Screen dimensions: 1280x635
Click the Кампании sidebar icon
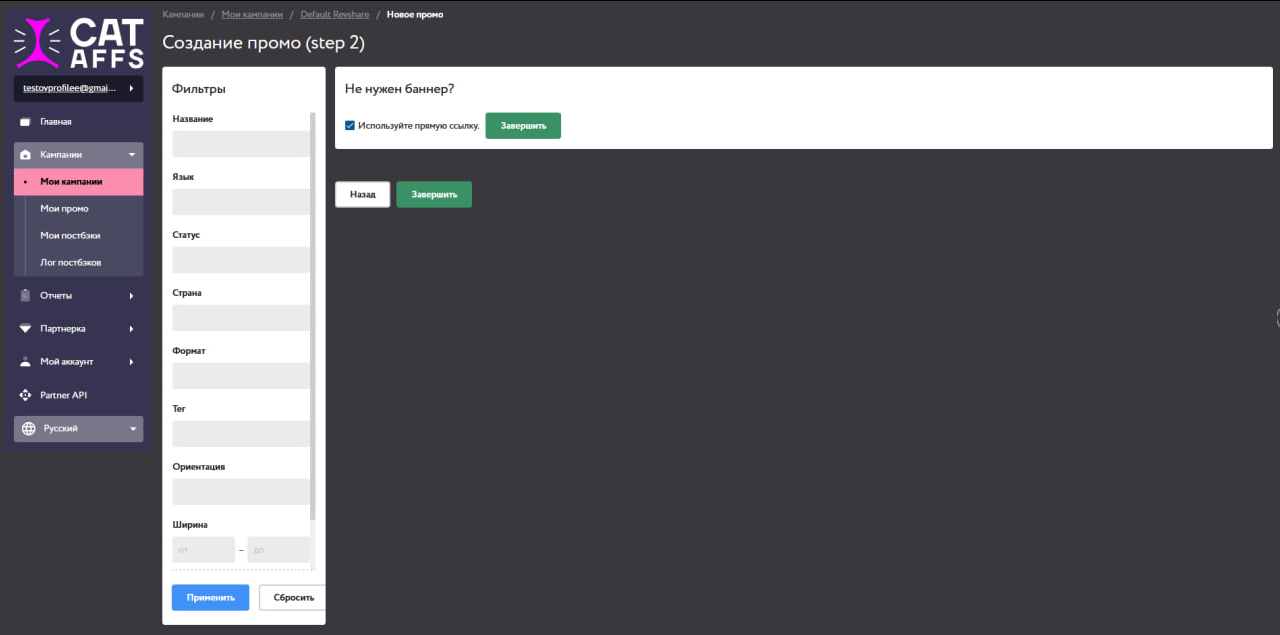point(26,155)
